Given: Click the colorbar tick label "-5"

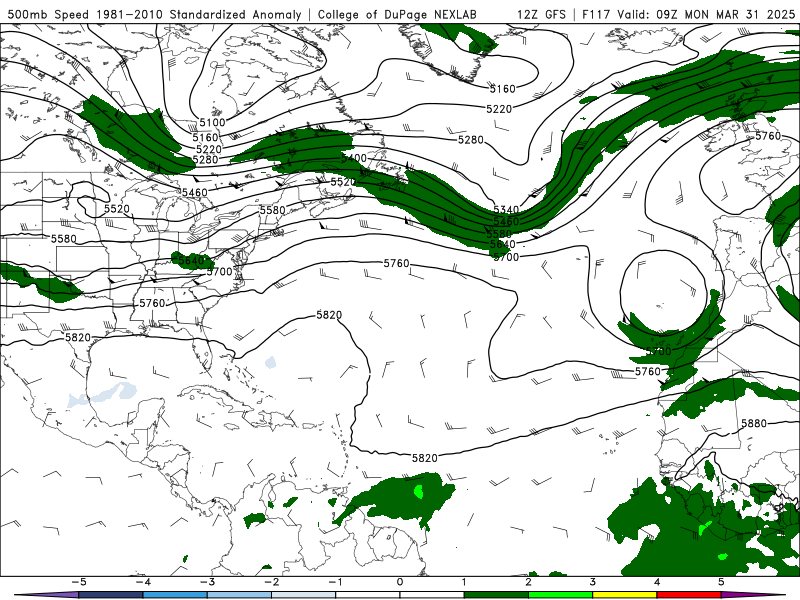Looking at the screenshot, I should [79, 582].
